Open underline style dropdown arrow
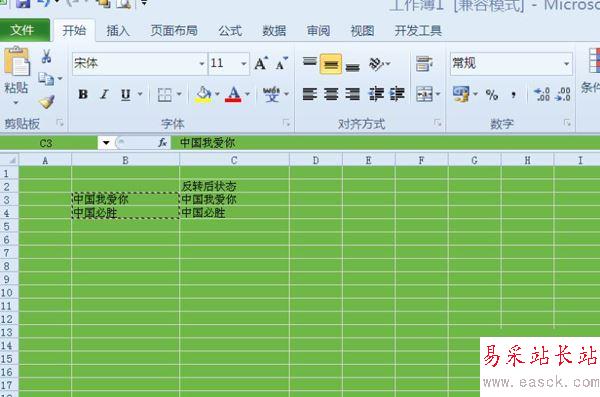 [x=140, y=94]
